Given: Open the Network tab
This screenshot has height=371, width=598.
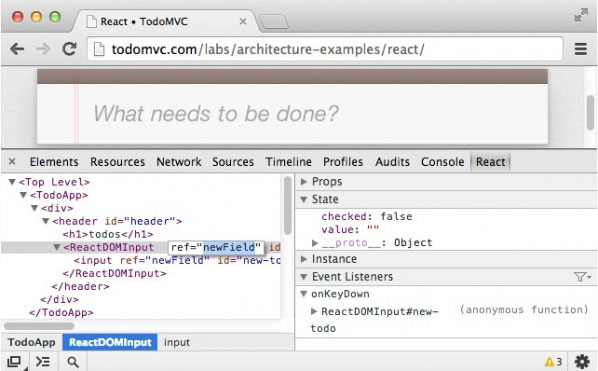Looking at the screenshot, I should pyautogui.click(x=179, y=162).
